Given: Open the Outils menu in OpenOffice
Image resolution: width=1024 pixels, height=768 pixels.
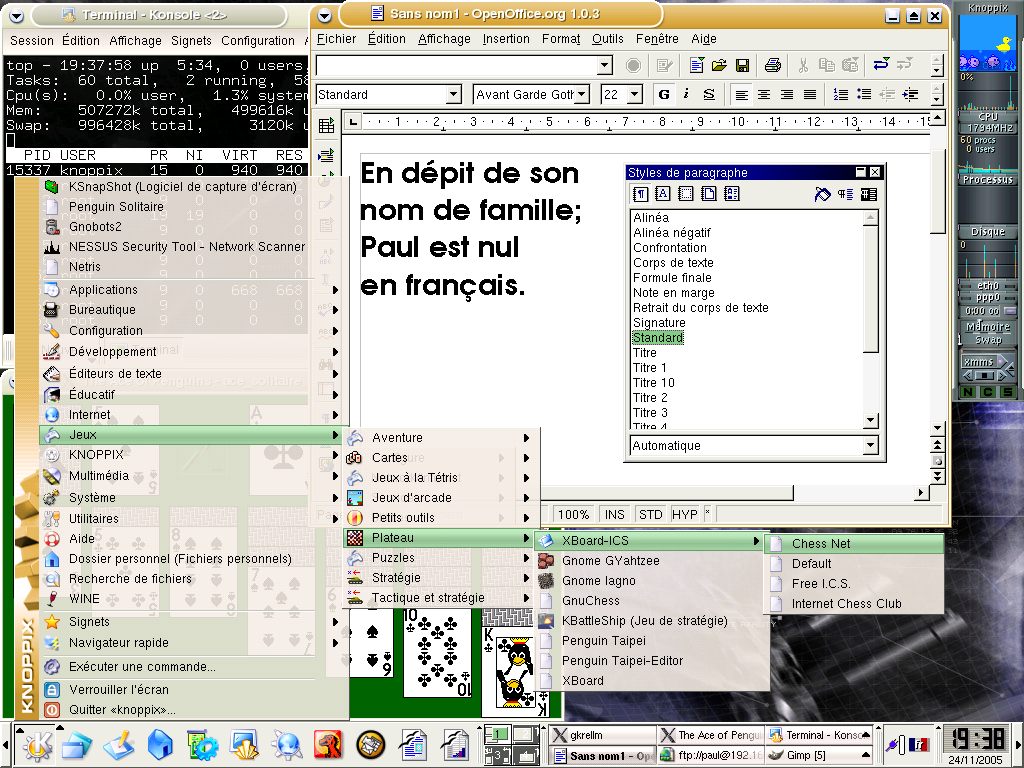Looking at the screenshot, I should 607,39.
